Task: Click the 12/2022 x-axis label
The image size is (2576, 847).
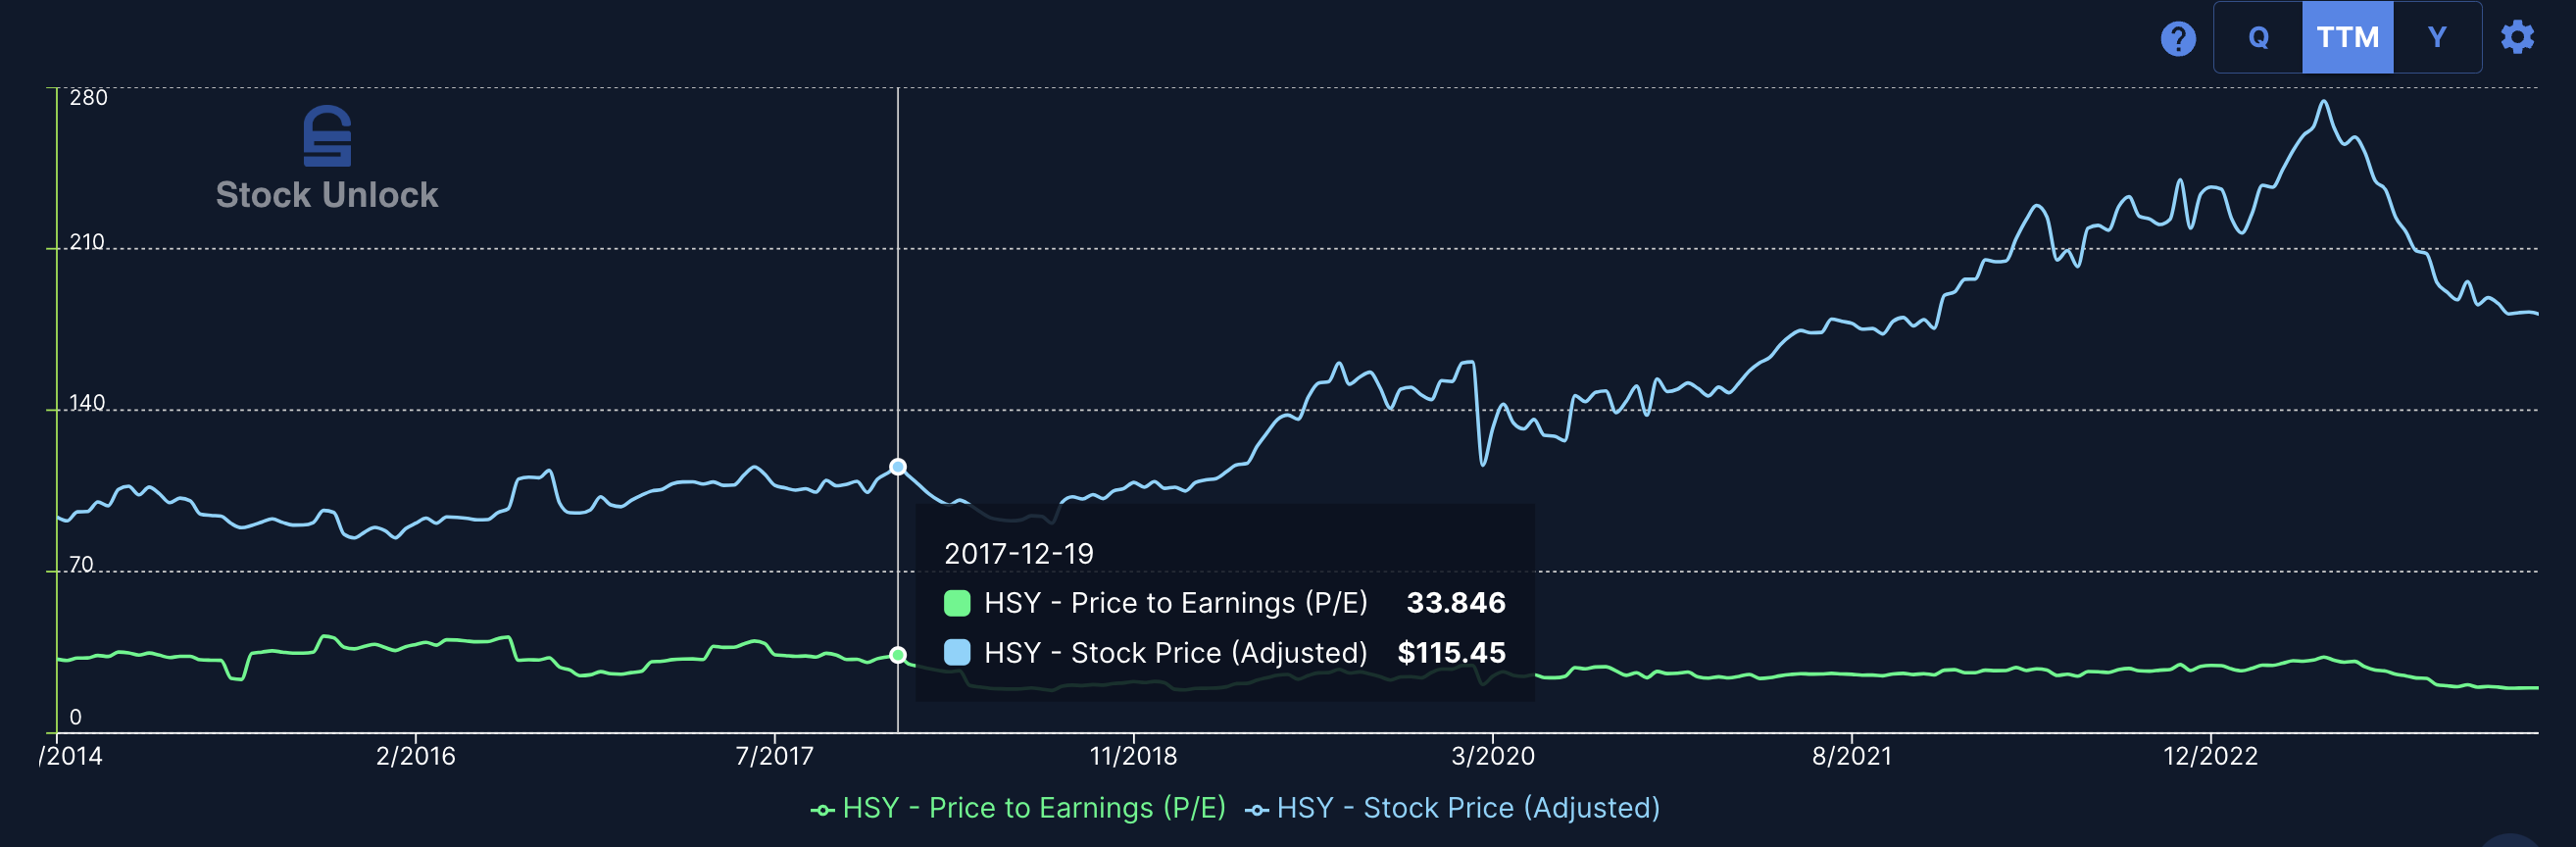Action: click(x=2210, y=755)
